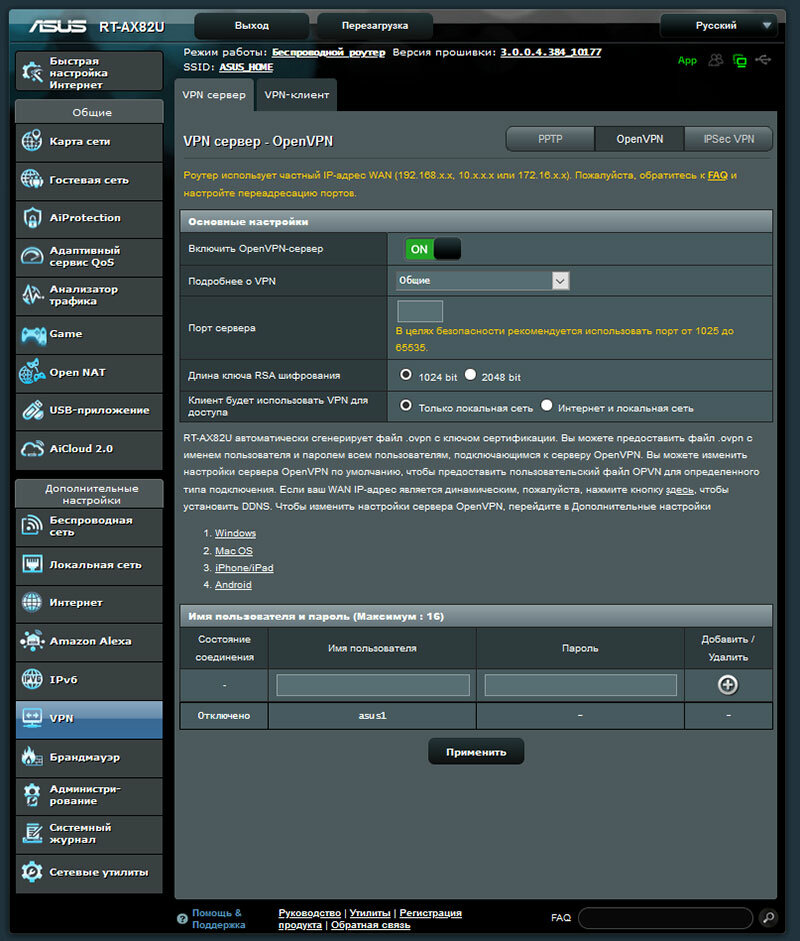Screen dimensions: 800x941
Task: Click the help and support question icon
Action: tap(182, 919)
